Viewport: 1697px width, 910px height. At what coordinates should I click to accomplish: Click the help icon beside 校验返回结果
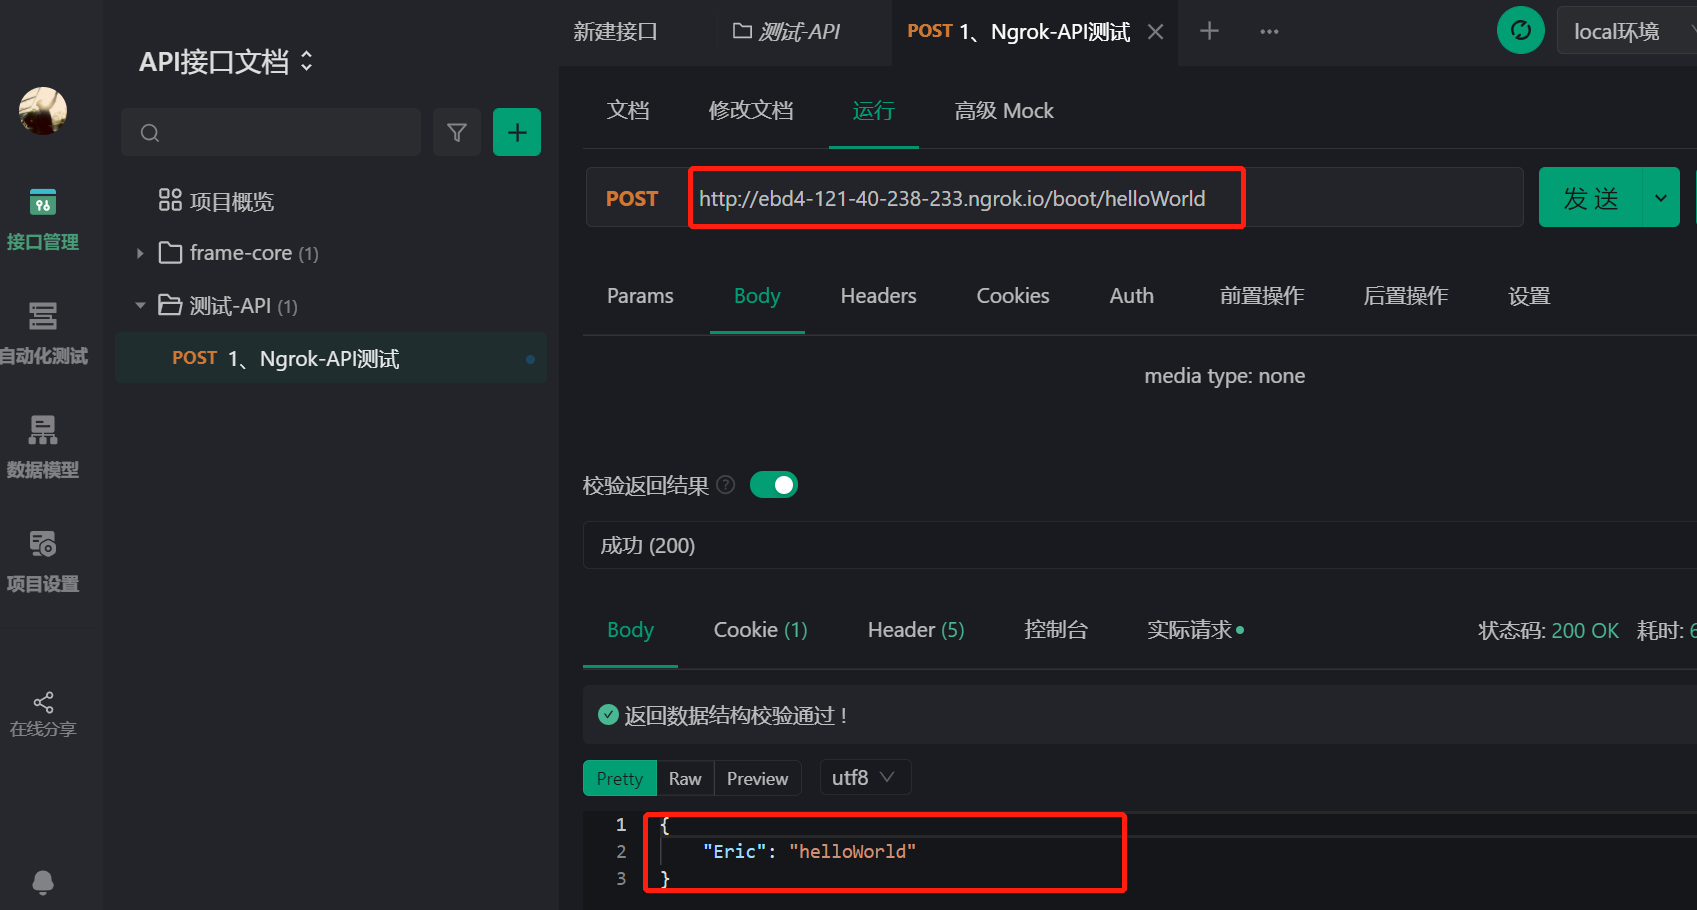[x=726, y=485]
